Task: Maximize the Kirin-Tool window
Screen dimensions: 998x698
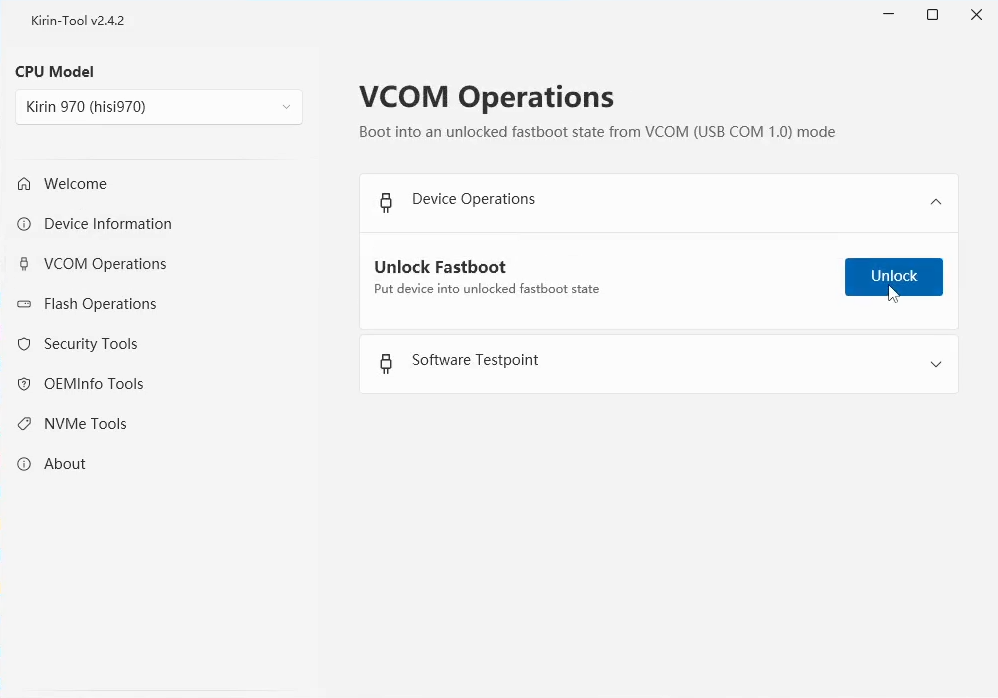Action: click(932, 15)
